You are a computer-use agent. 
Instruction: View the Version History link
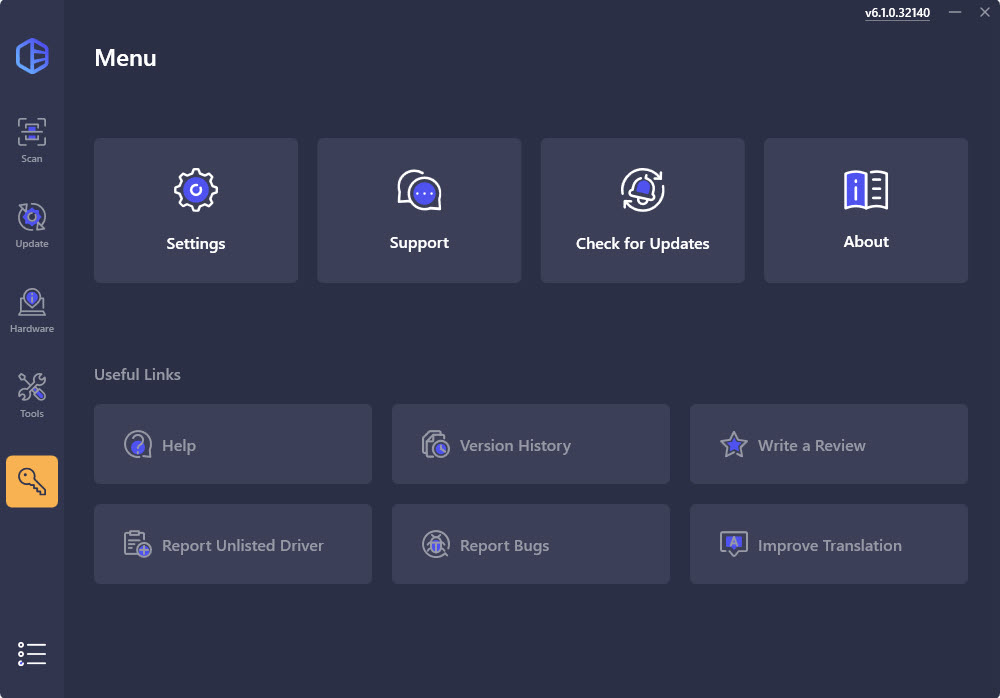pos(530,445)
